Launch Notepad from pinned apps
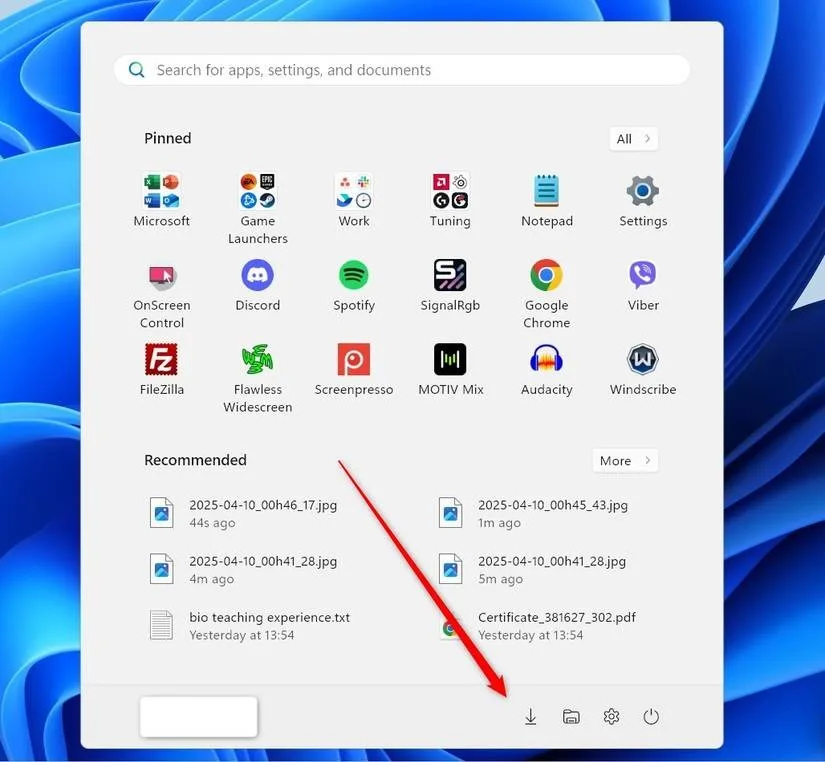 click(x=547, y=200)
